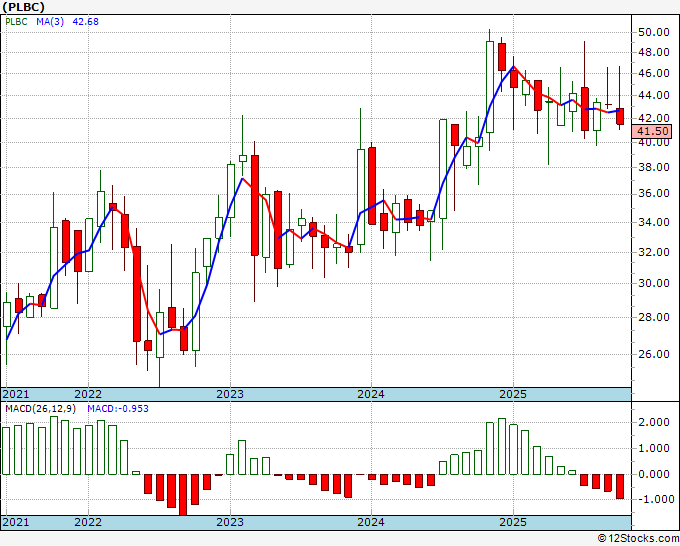Select the MACD:-0.953 value readout
680x546 pixels.
pos(118,409)
